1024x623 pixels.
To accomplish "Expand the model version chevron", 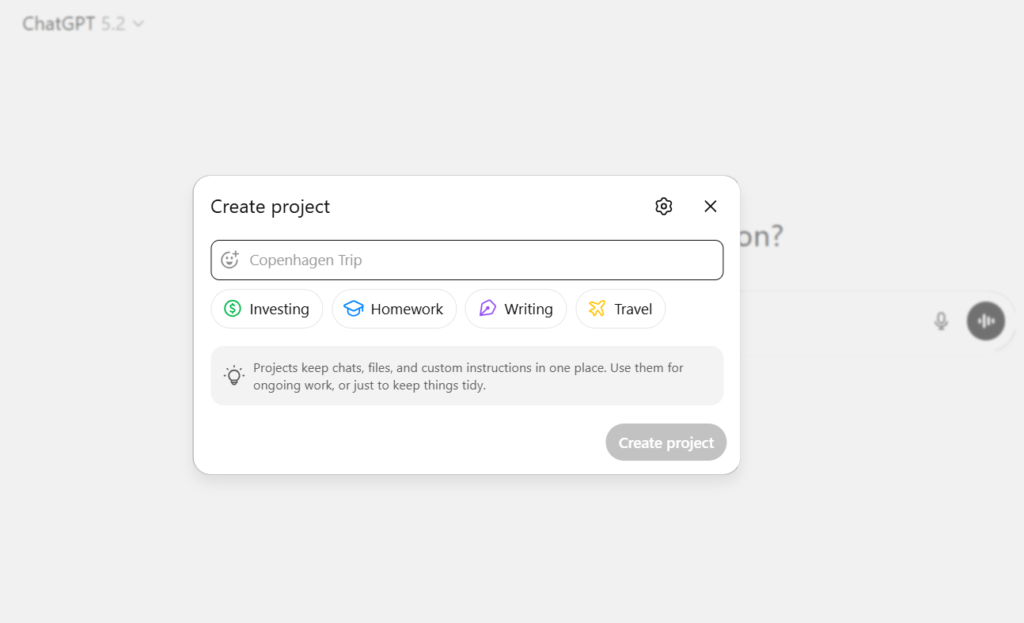I will tap(138, 23).
